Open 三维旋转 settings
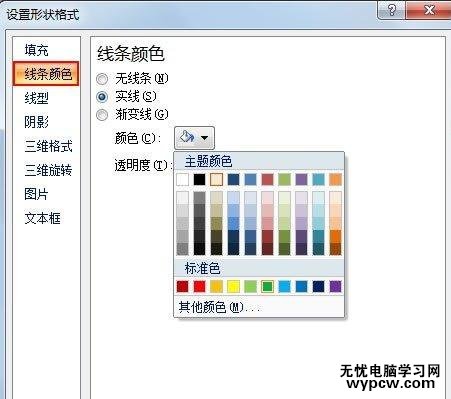 click(x=48, y=170)
